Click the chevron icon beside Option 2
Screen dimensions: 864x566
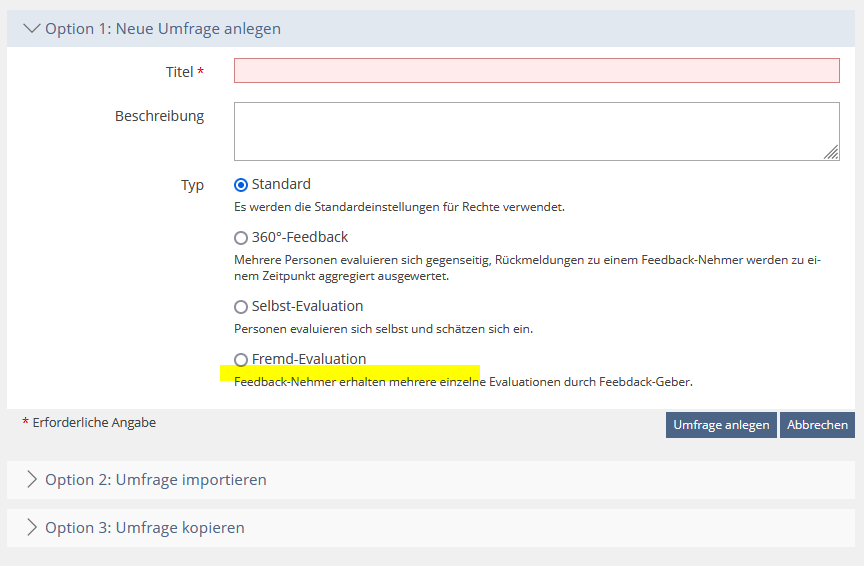click(31, 479)
